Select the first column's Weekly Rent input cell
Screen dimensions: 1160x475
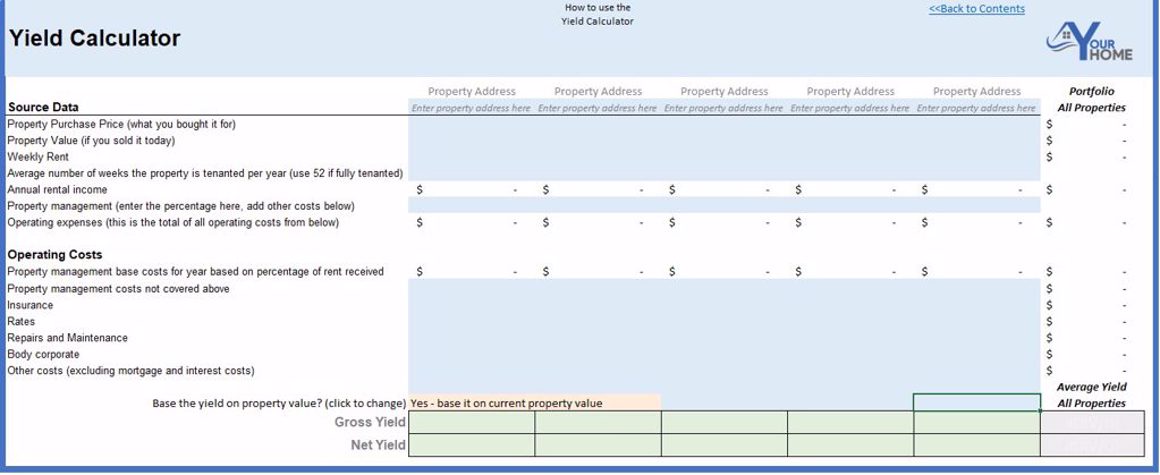pyautogui.click(x=471, y=157)
